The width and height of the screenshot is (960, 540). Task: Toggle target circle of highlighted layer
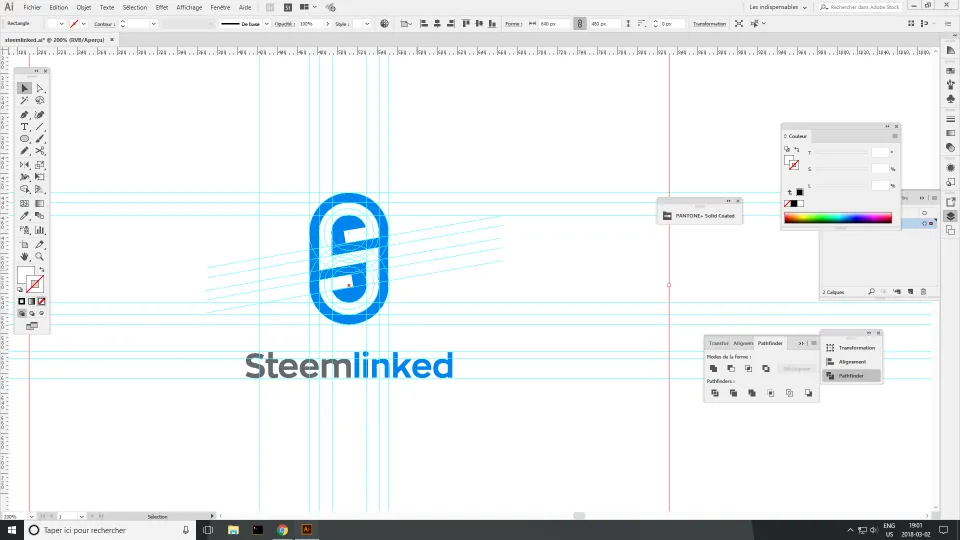coord(924,223)
